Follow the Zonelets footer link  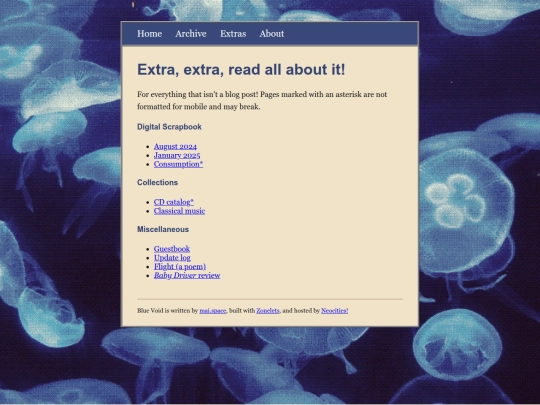[268, 311]
